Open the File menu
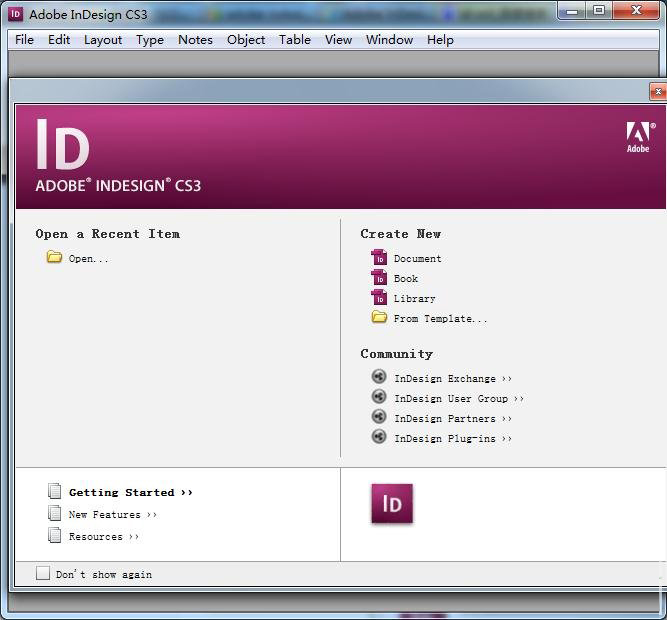 coord(24,40)
